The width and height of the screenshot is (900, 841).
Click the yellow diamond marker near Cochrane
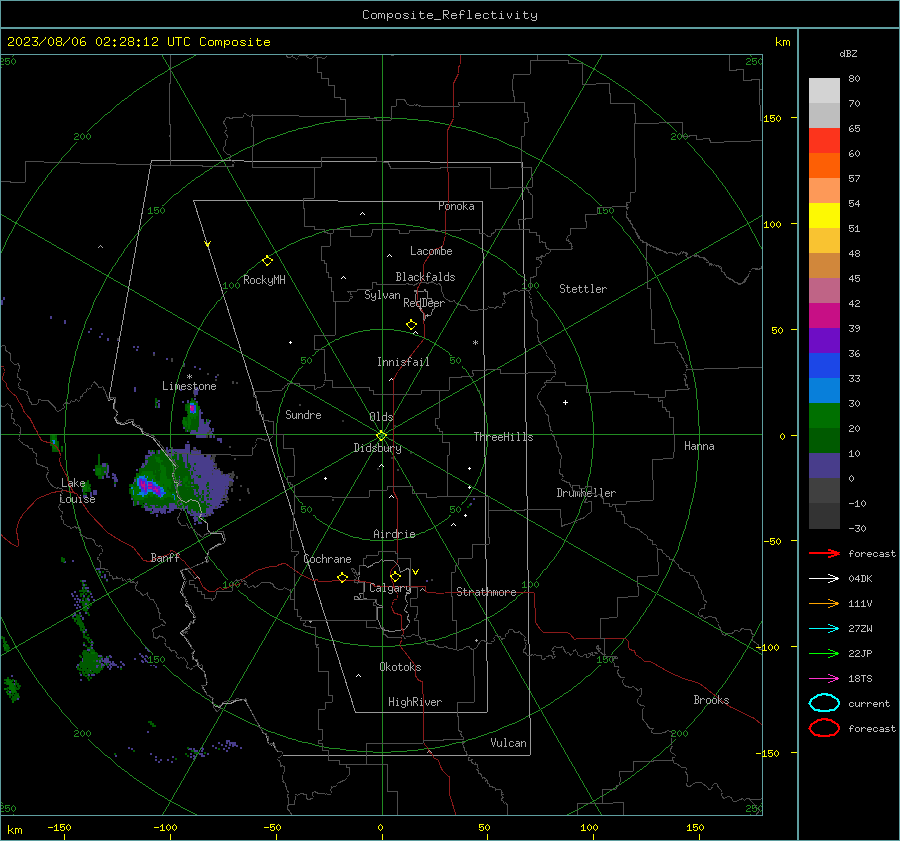(x=342, y=578)
